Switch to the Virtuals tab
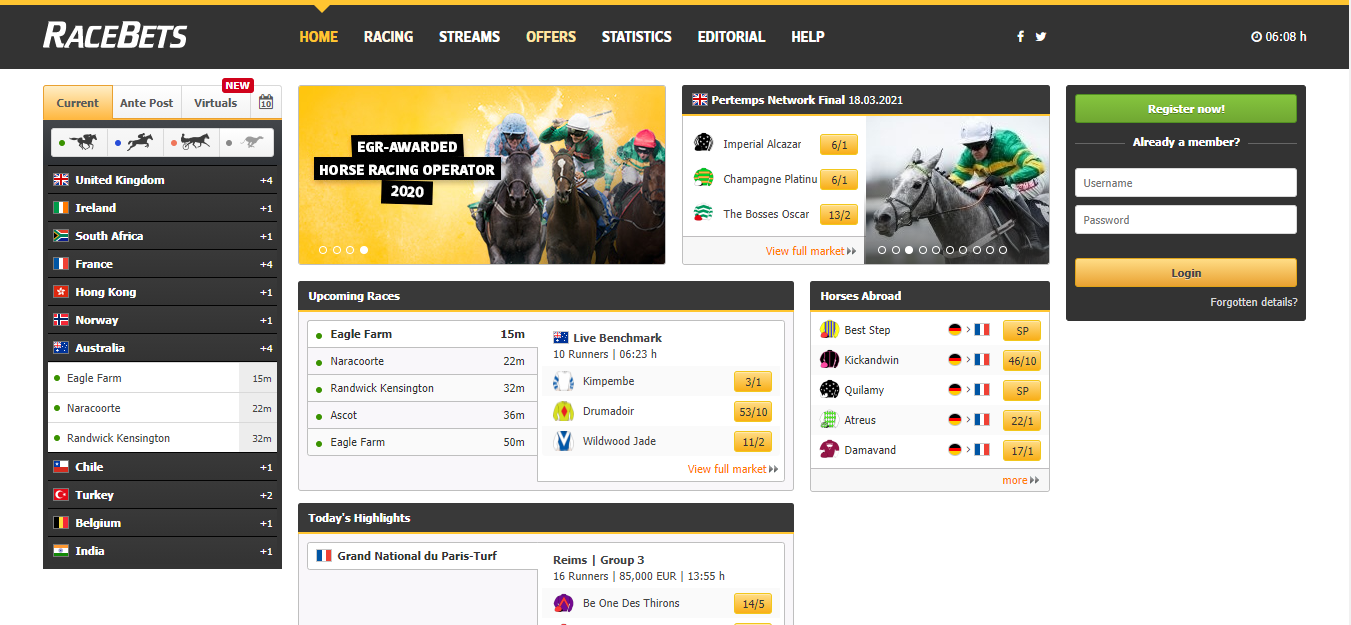 pyautogui.click(x=216, y=103)
